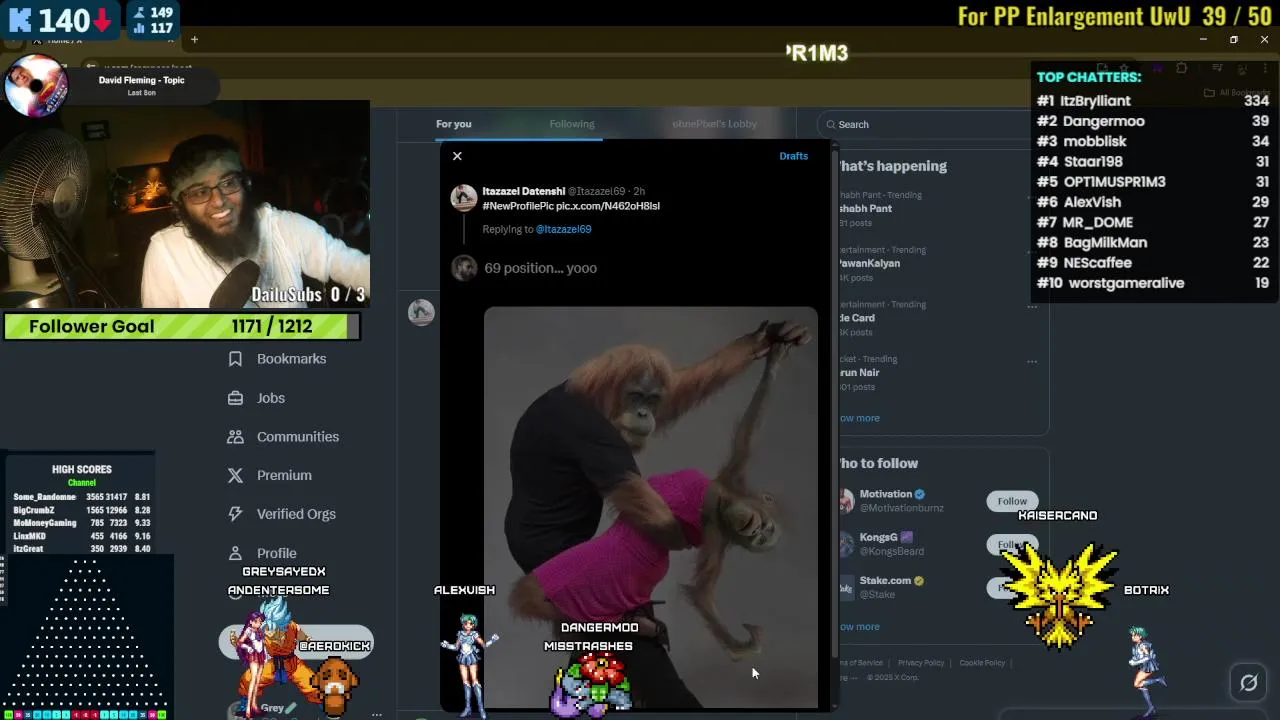Focus the Search input field
This screenshot has width=1280, height=720.
[x=925, y=124]
